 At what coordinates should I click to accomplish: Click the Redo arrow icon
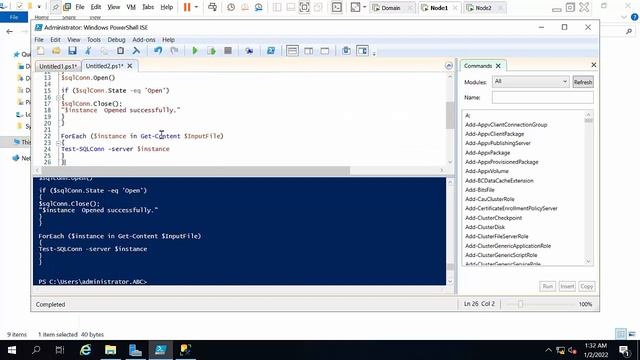point(174,51)
